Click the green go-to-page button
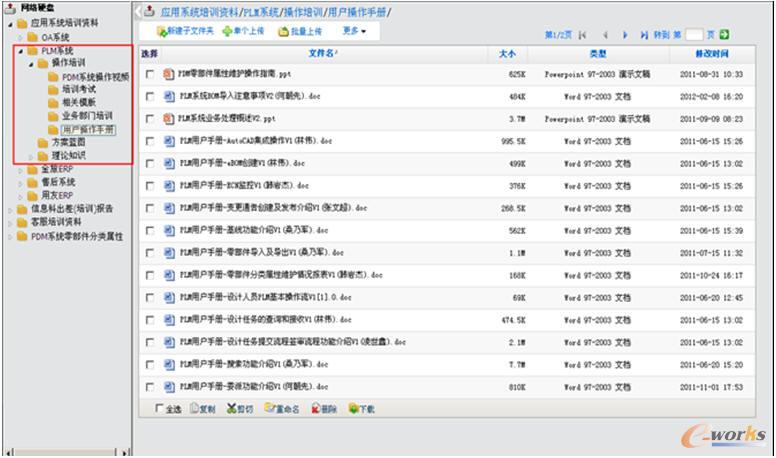776x458 pixels. pyautogui.click(x=724, y=34)
